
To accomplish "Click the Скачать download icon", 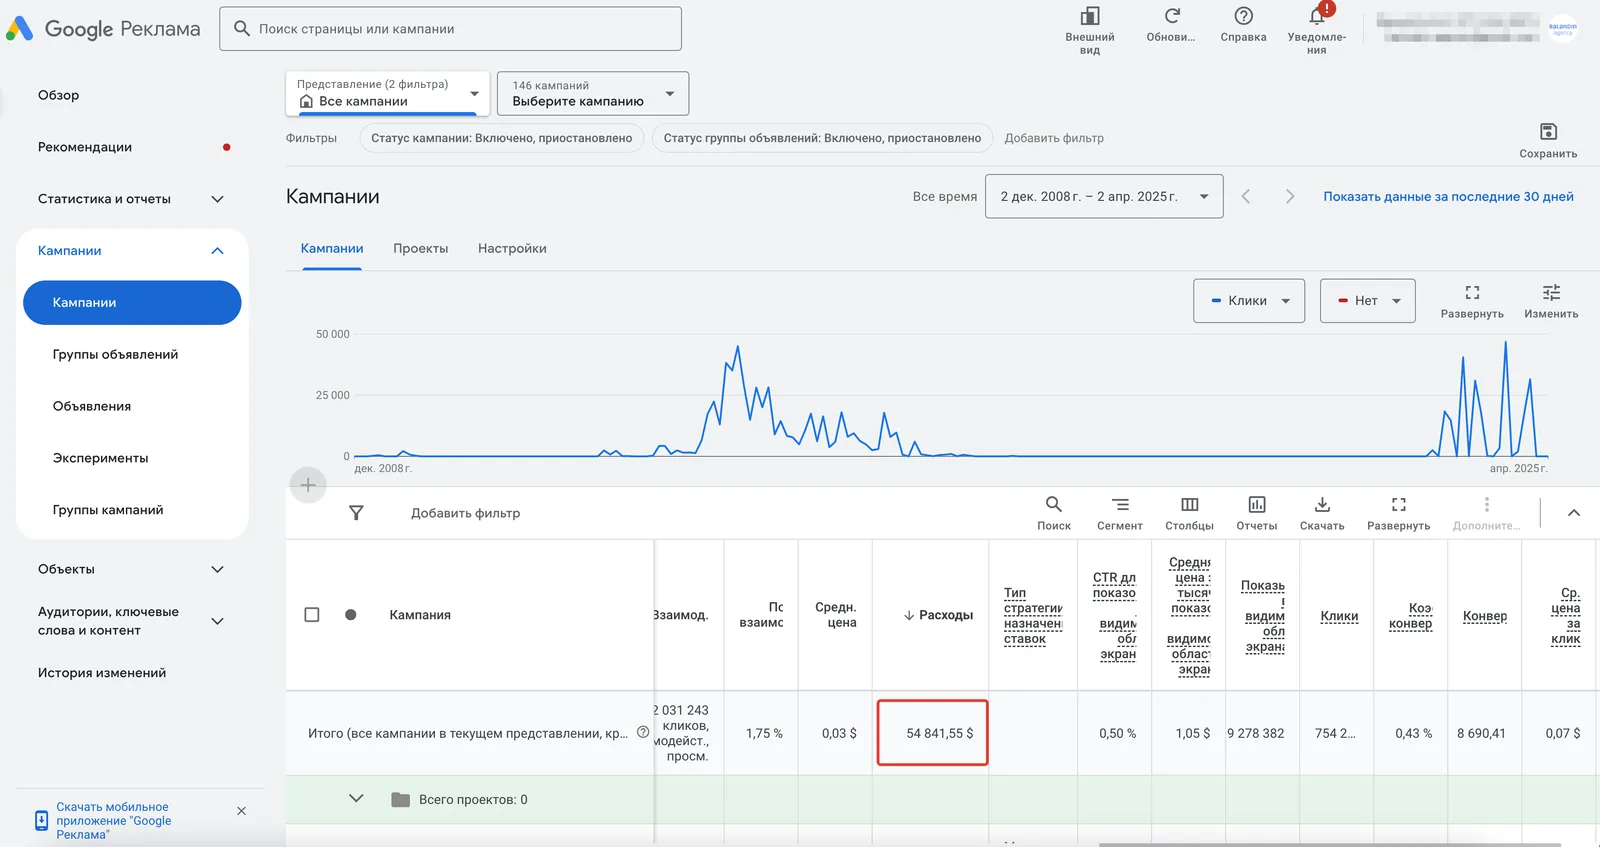I will click(1322, 504).
